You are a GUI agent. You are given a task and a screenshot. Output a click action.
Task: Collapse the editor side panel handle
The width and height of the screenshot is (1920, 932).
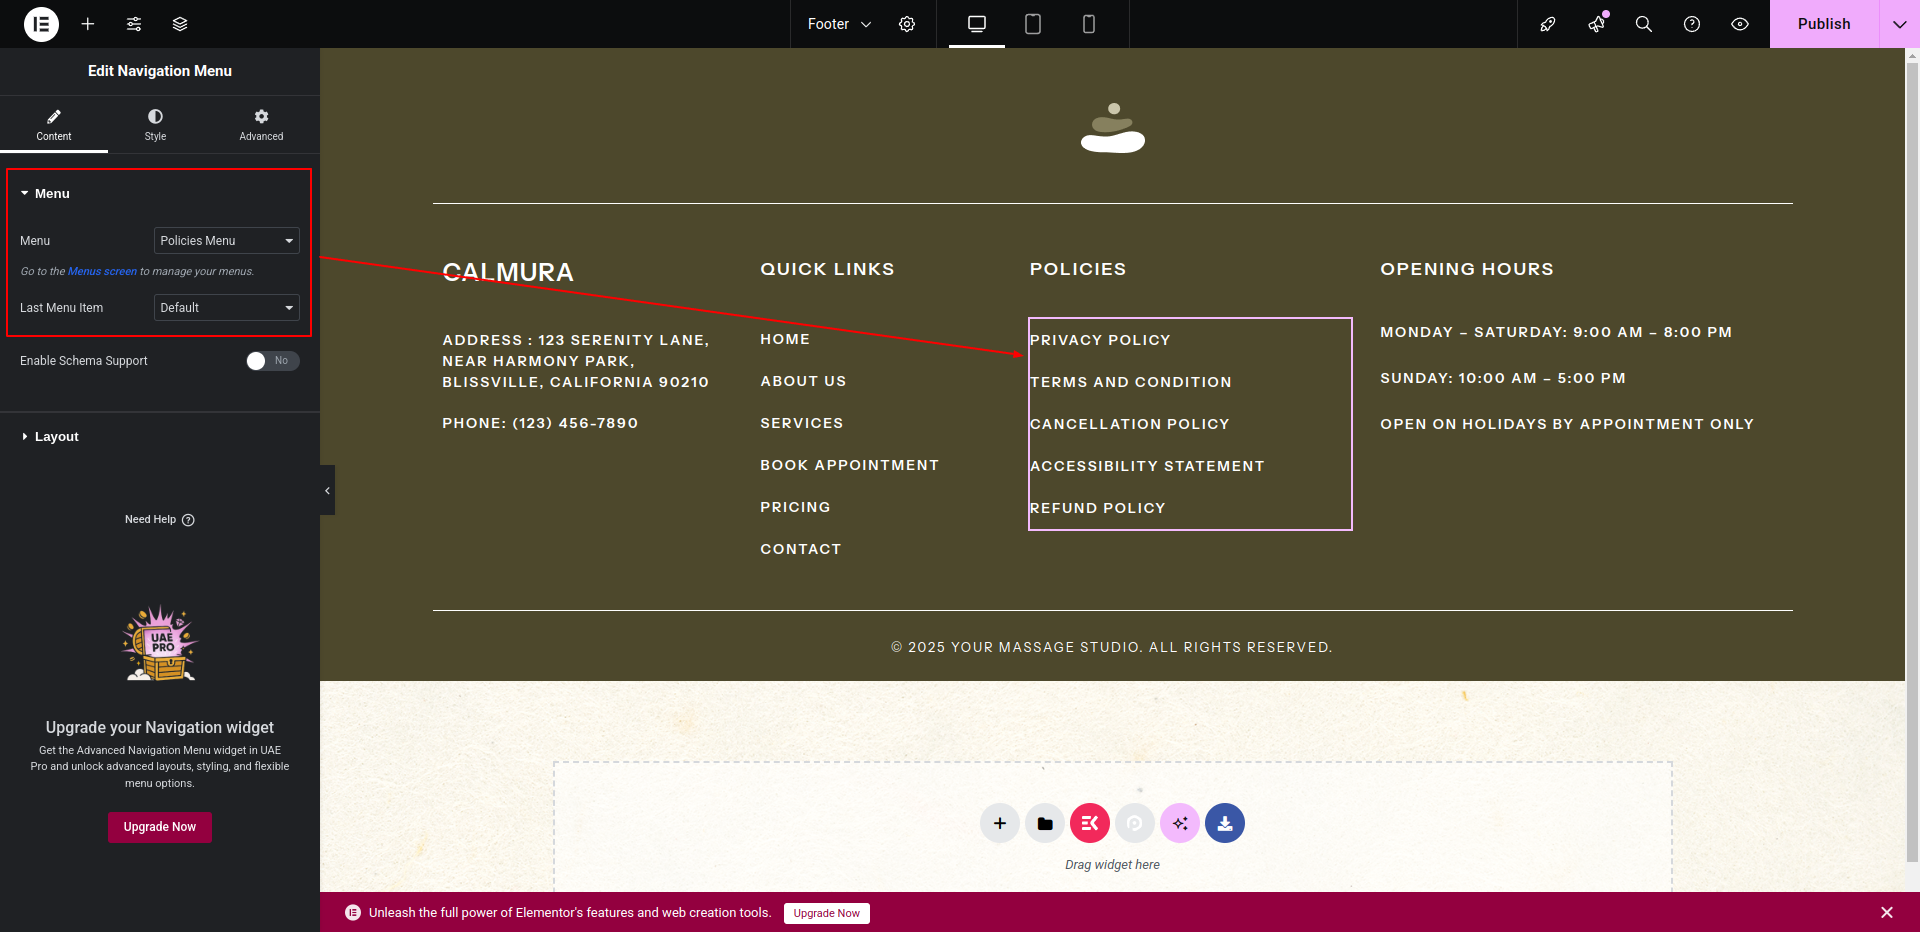click(327, 490)
